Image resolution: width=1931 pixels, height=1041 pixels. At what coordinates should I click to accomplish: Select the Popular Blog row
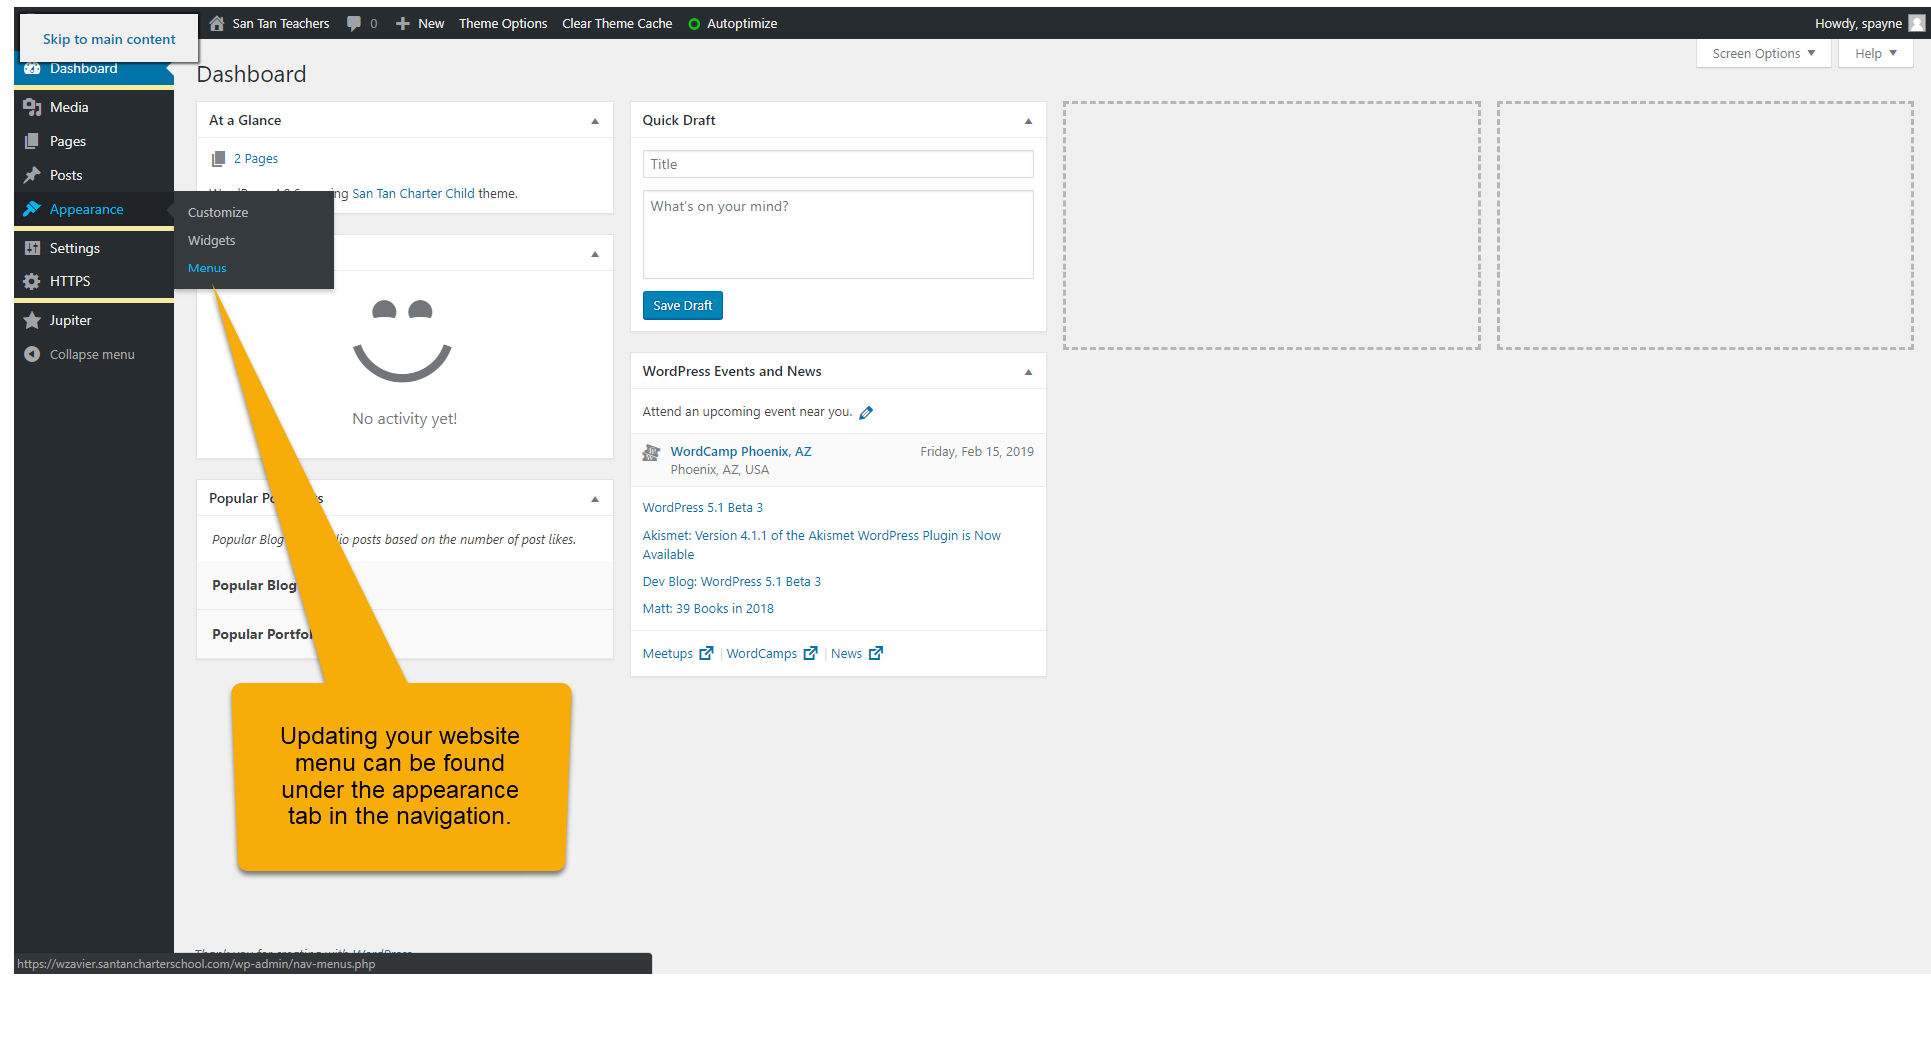(x=405, y=586)
